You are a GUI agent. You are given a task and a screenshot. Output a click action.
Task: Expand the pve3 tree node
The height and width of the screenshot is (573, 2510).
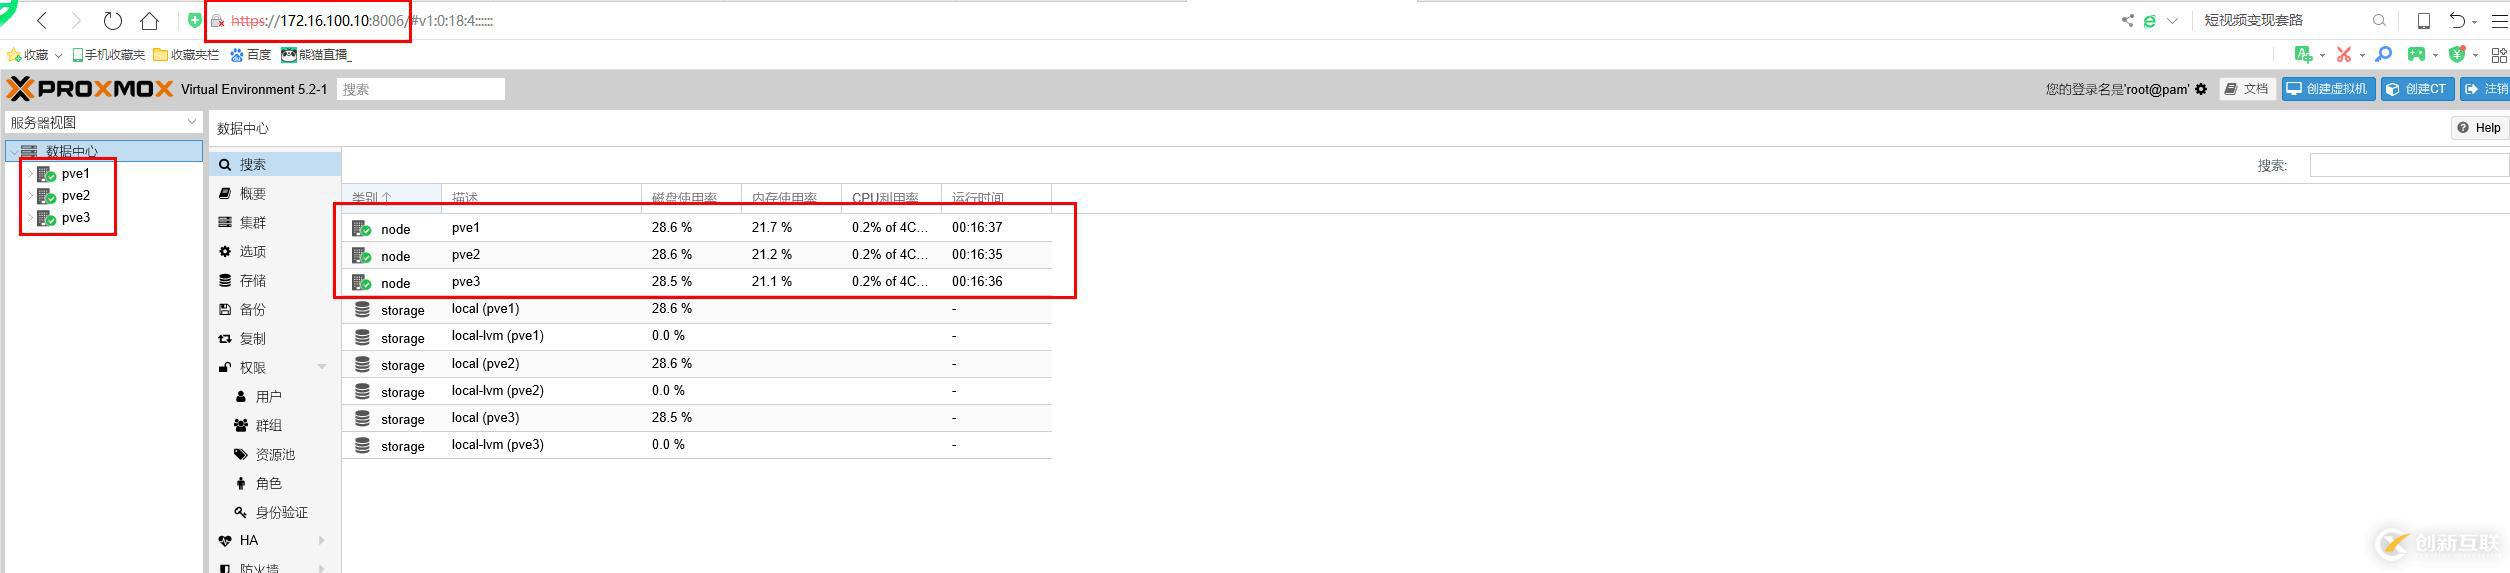pos(30,218)
